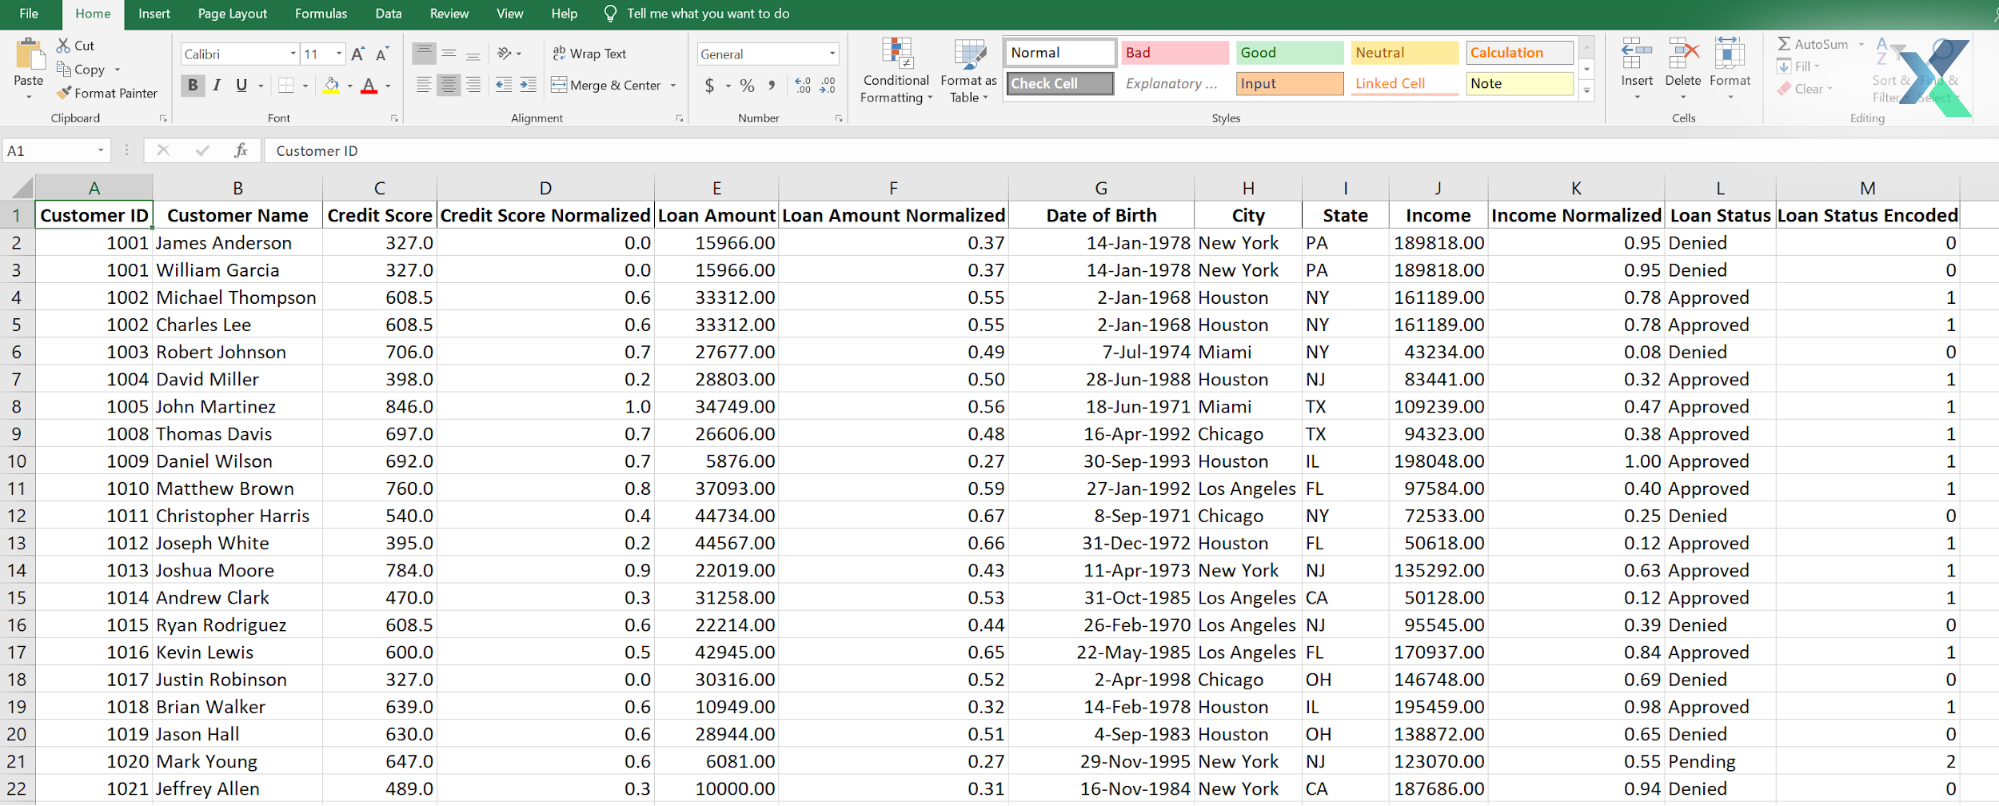
Task: Click the Copy icon
Action: pyautogui.click(x=63, y=70)
